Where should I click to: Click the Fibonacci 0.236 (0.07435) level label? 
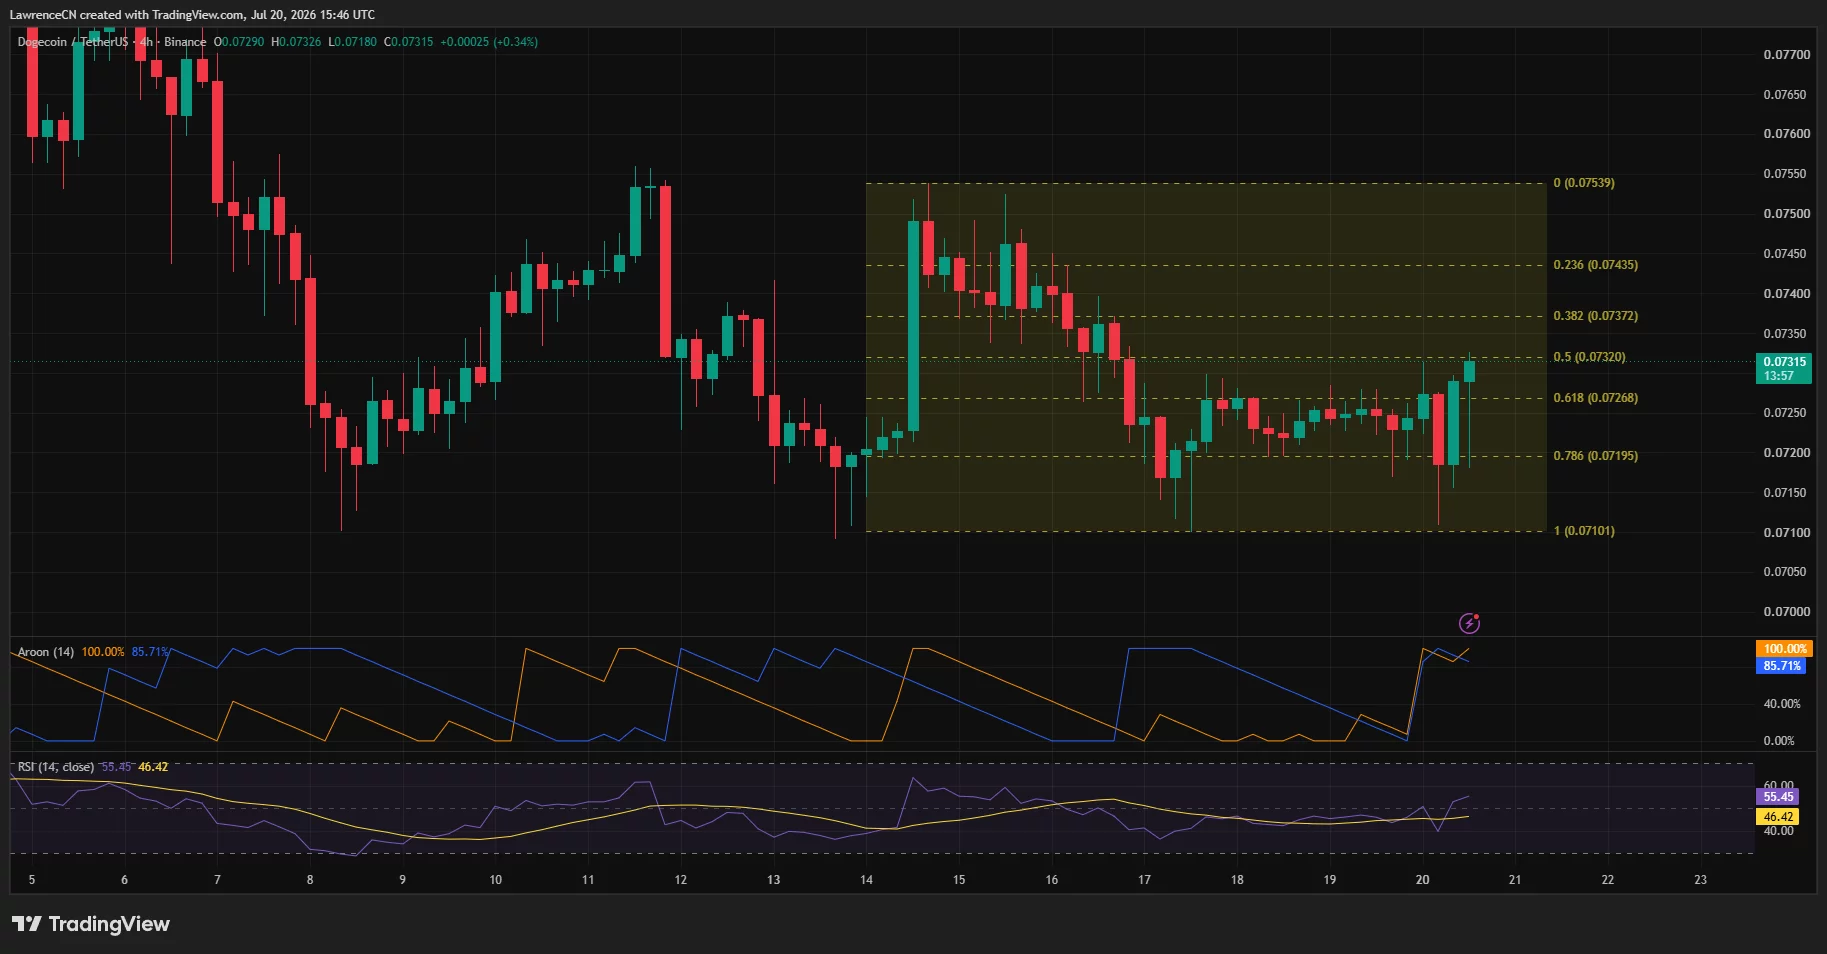[x=1595, y=265]
